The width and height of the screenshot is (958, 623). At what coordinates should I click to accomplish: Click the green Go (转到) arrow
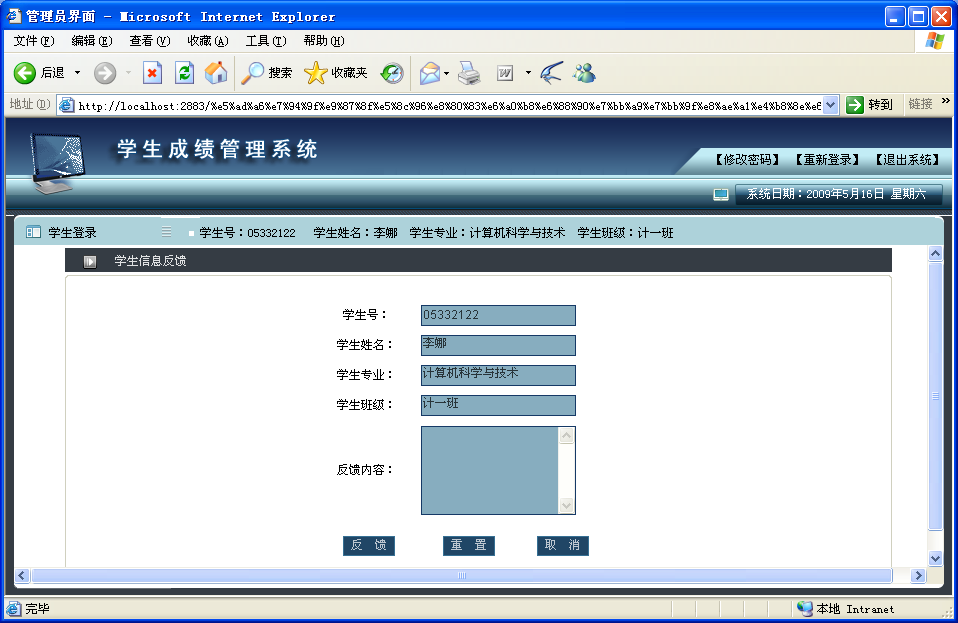pos(855,105)
